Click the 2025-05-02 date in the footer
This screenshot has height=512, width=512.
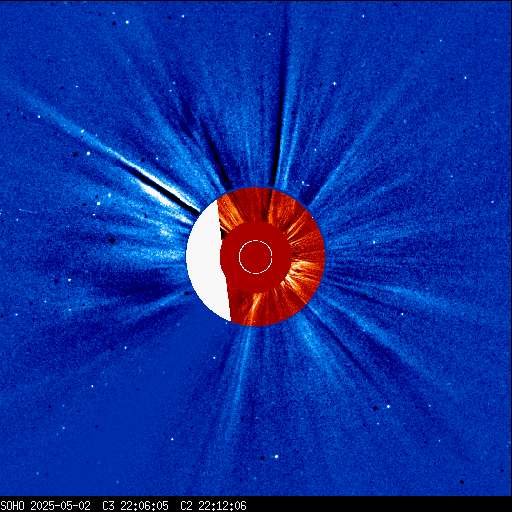(x=60, y=506)
